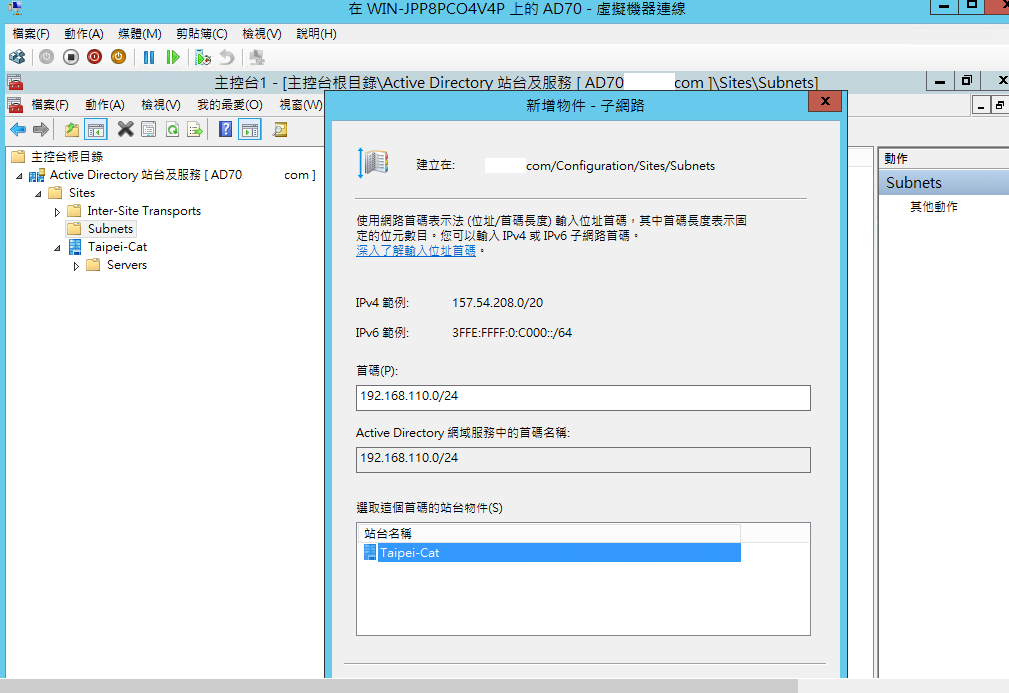Screen dimensions: 1009x693
Task: Collapse the Sites tree node
Action: [x=38, y=194]
